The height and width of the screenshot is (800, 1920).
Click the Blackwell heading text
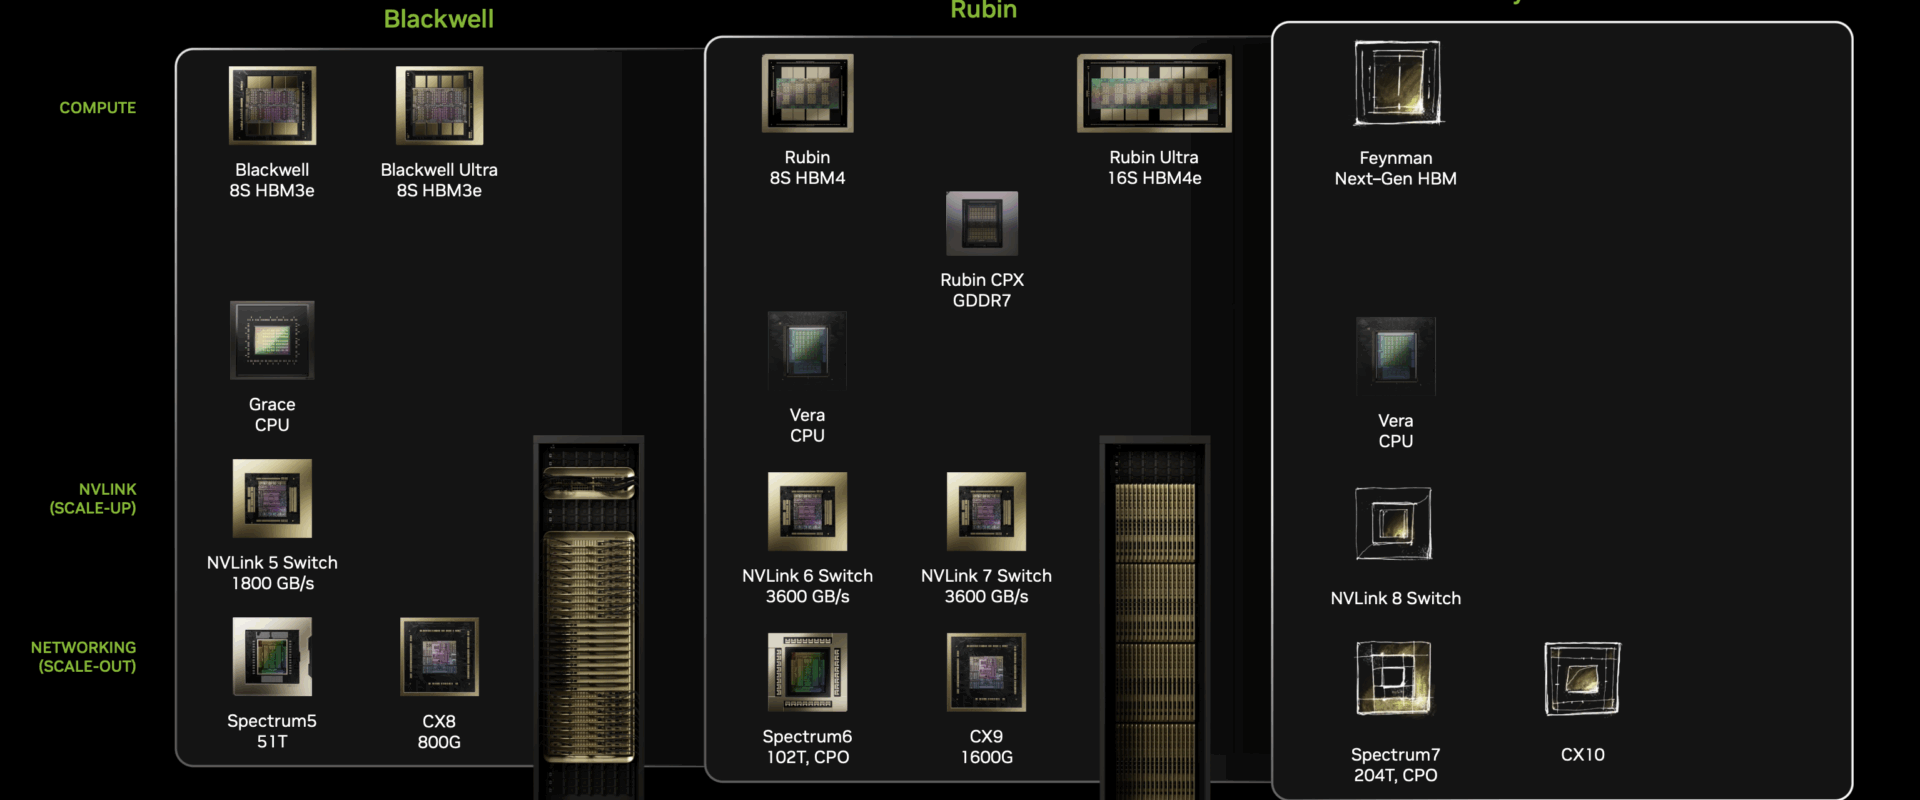coord(439,19)
